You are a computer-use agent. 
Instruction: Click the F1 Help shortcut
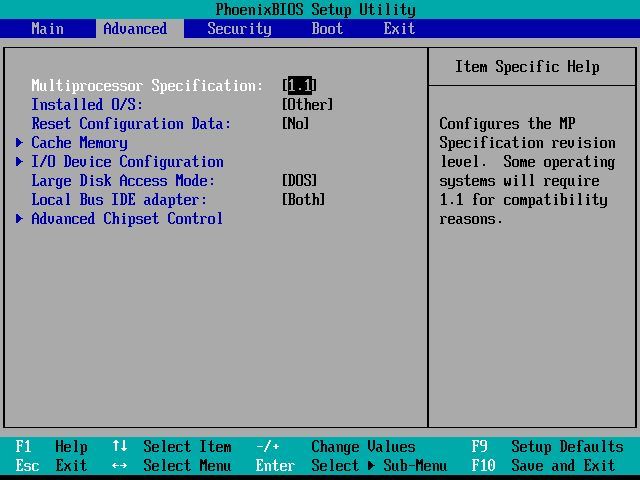coord(51,447)
